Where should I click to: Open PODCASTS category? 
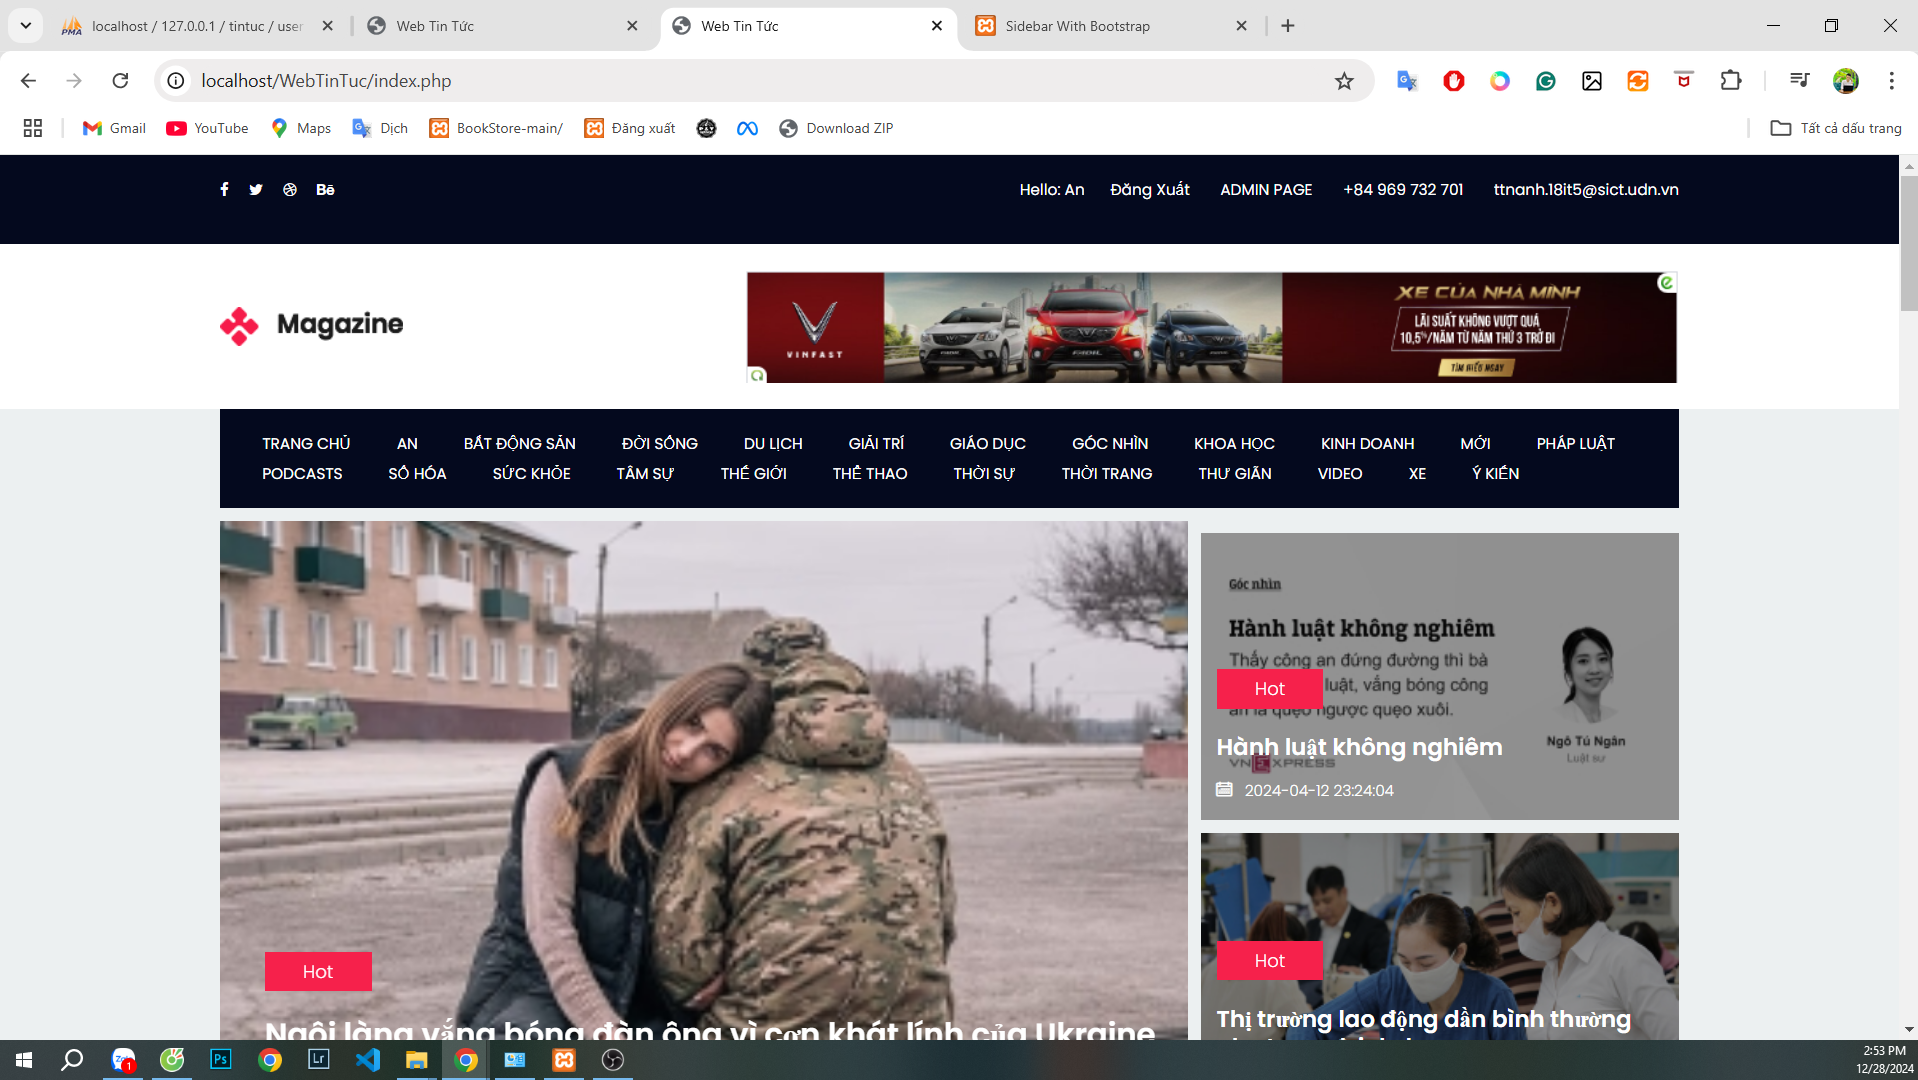[x=302, y=474]
